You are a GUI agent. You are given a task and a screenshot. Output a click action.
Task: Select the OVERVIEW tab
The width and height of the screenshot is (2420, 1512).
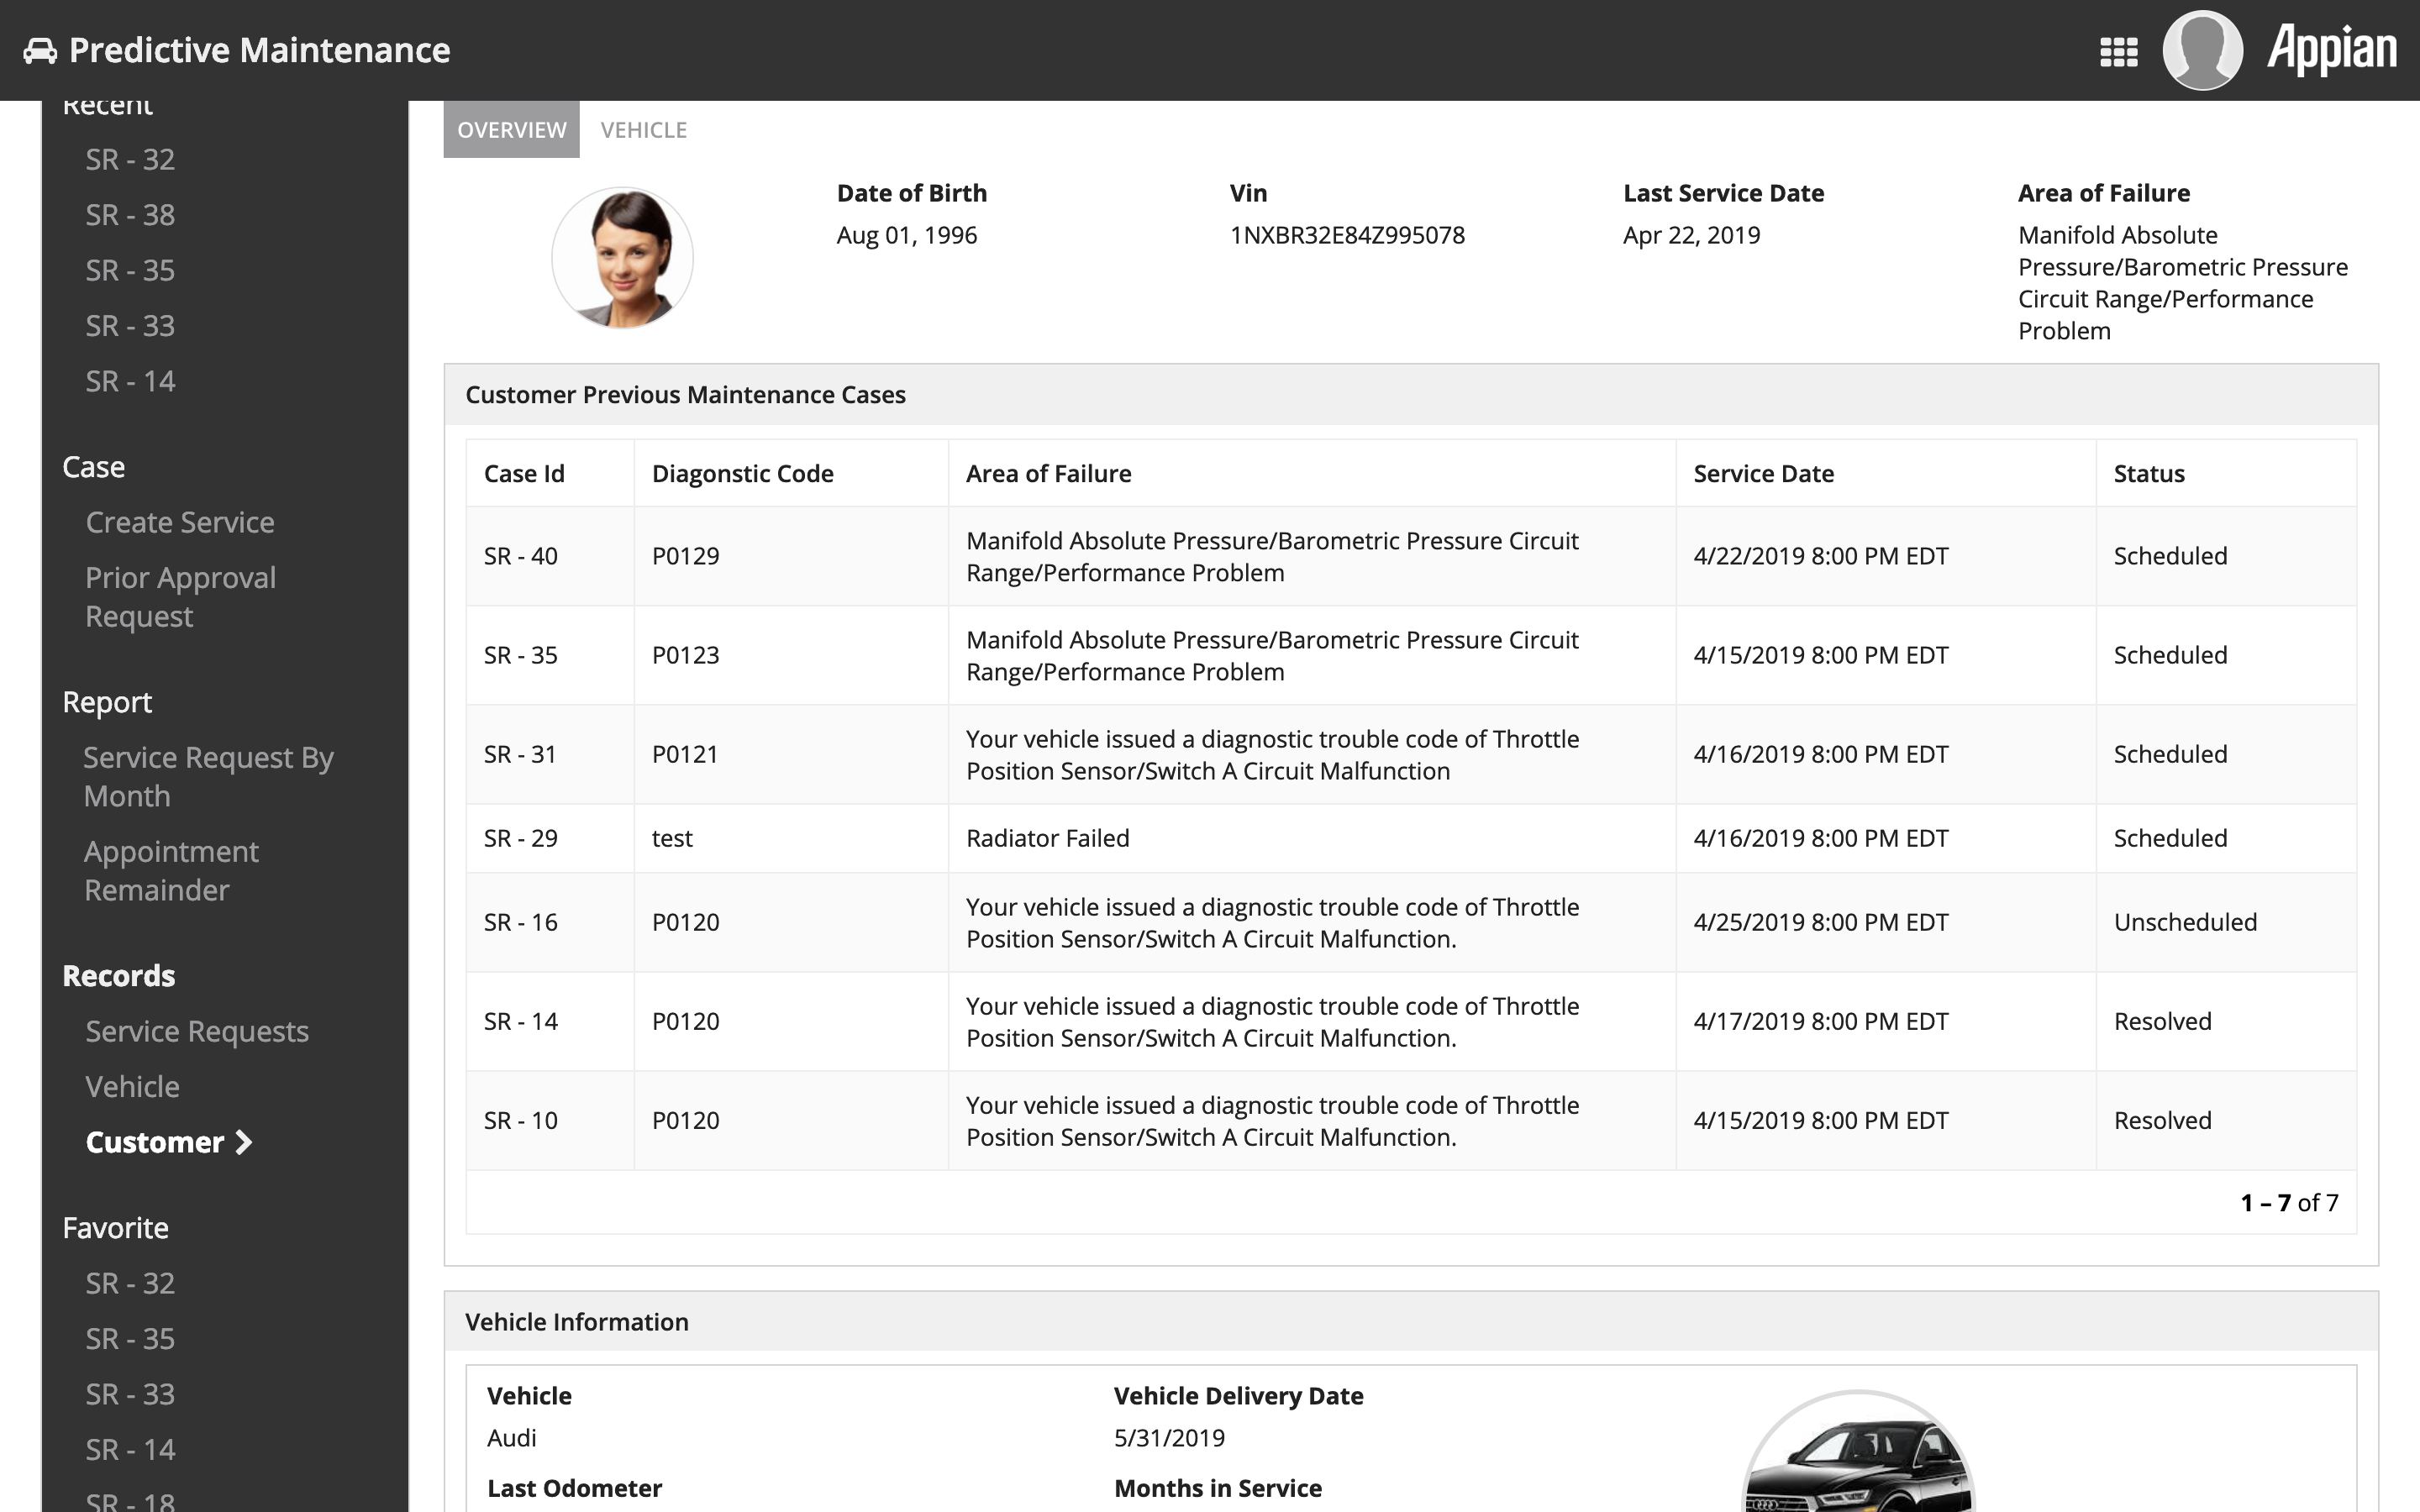(511, 130)
